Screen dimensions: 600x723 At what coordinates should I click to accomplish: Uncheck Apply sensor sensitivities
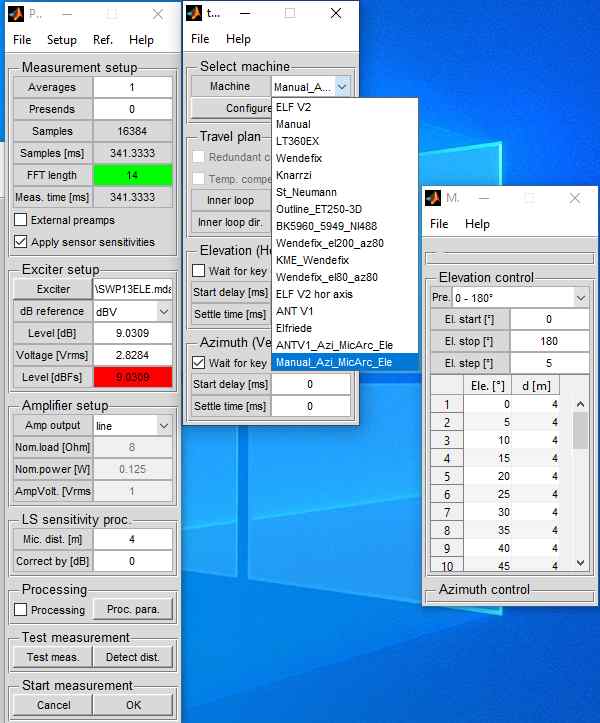point(21,242)
